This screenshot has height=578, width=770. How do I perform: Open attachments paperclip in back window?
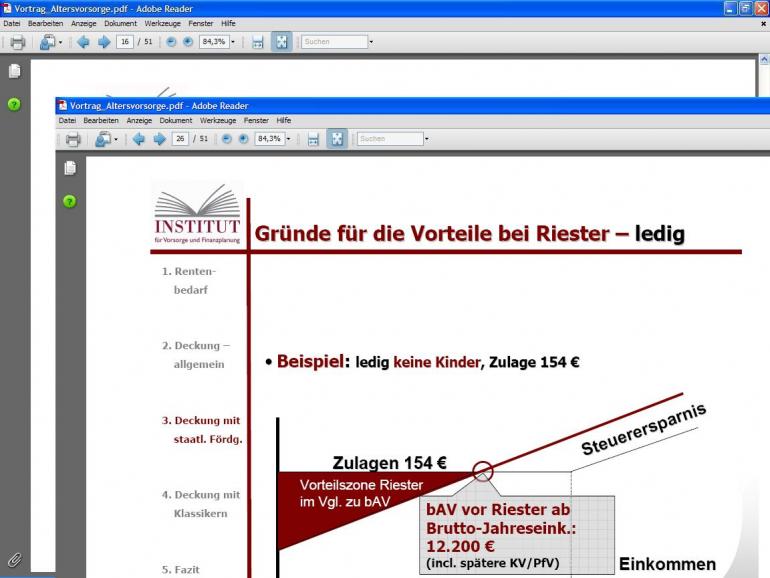15,560
